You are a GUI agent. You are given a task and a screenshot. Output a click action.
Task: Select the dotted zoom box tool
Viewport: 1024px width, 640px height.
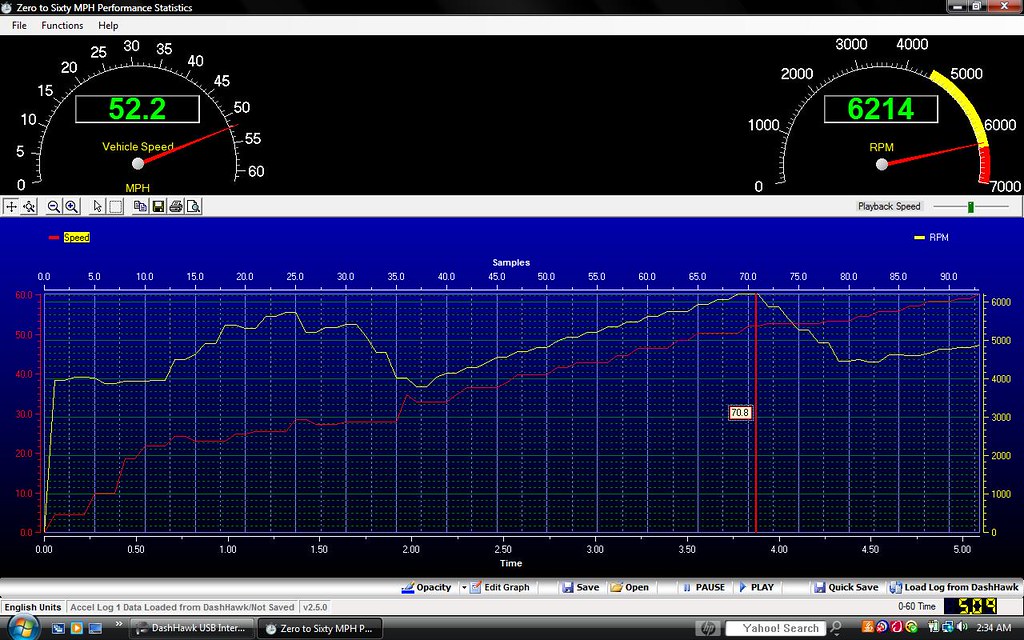click(116, 206)
